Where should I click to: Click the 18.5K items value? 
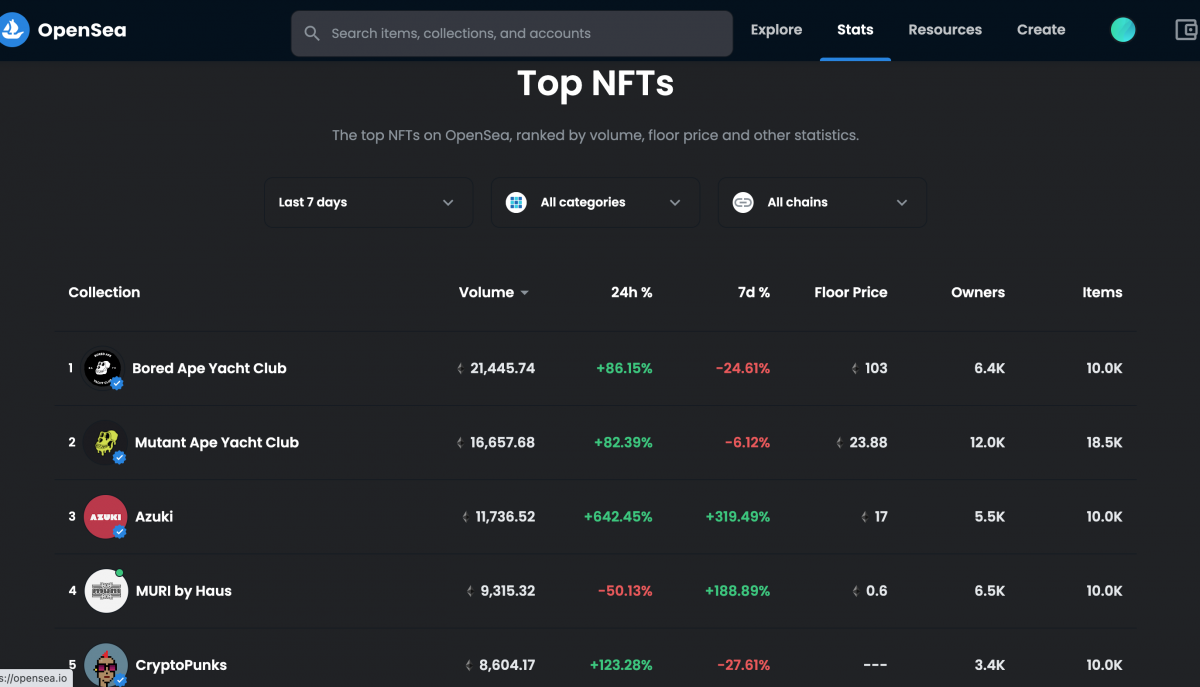pos(1104,442)
